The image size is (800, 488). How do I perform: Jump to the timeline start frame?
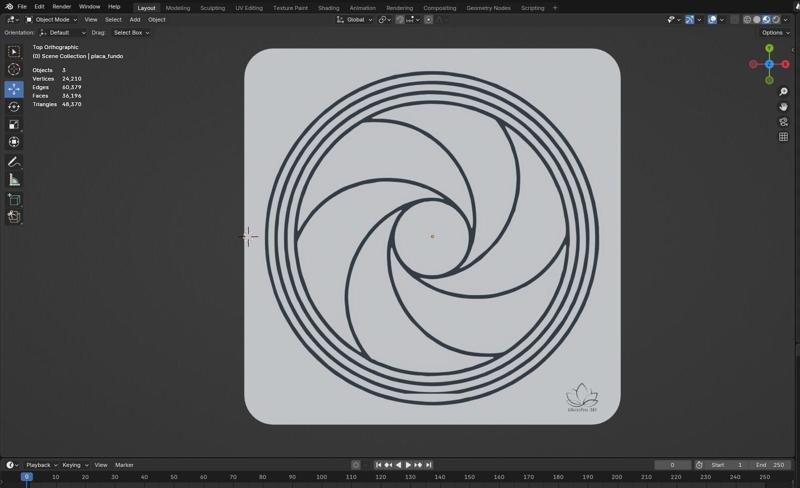tap(378, 465)
